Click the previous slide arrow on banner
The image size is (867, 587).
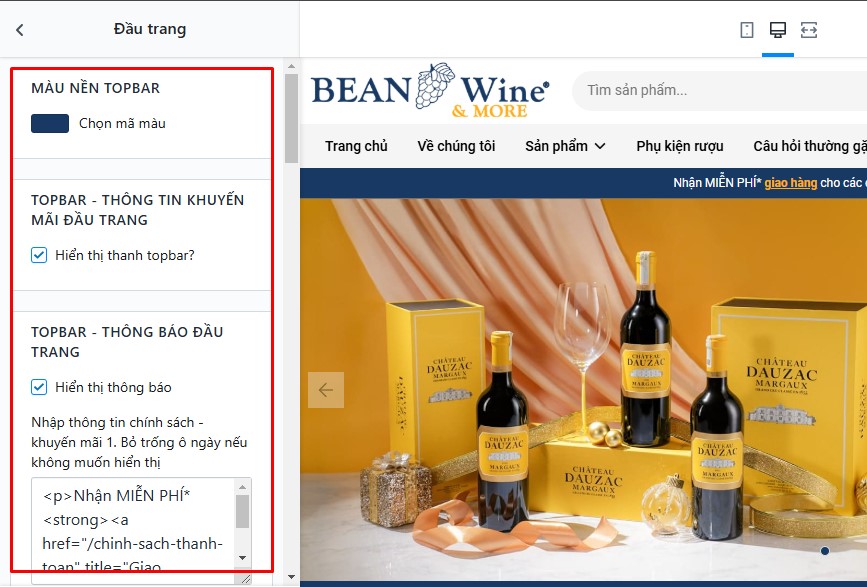pyautogui.click(x=326, y=390)
